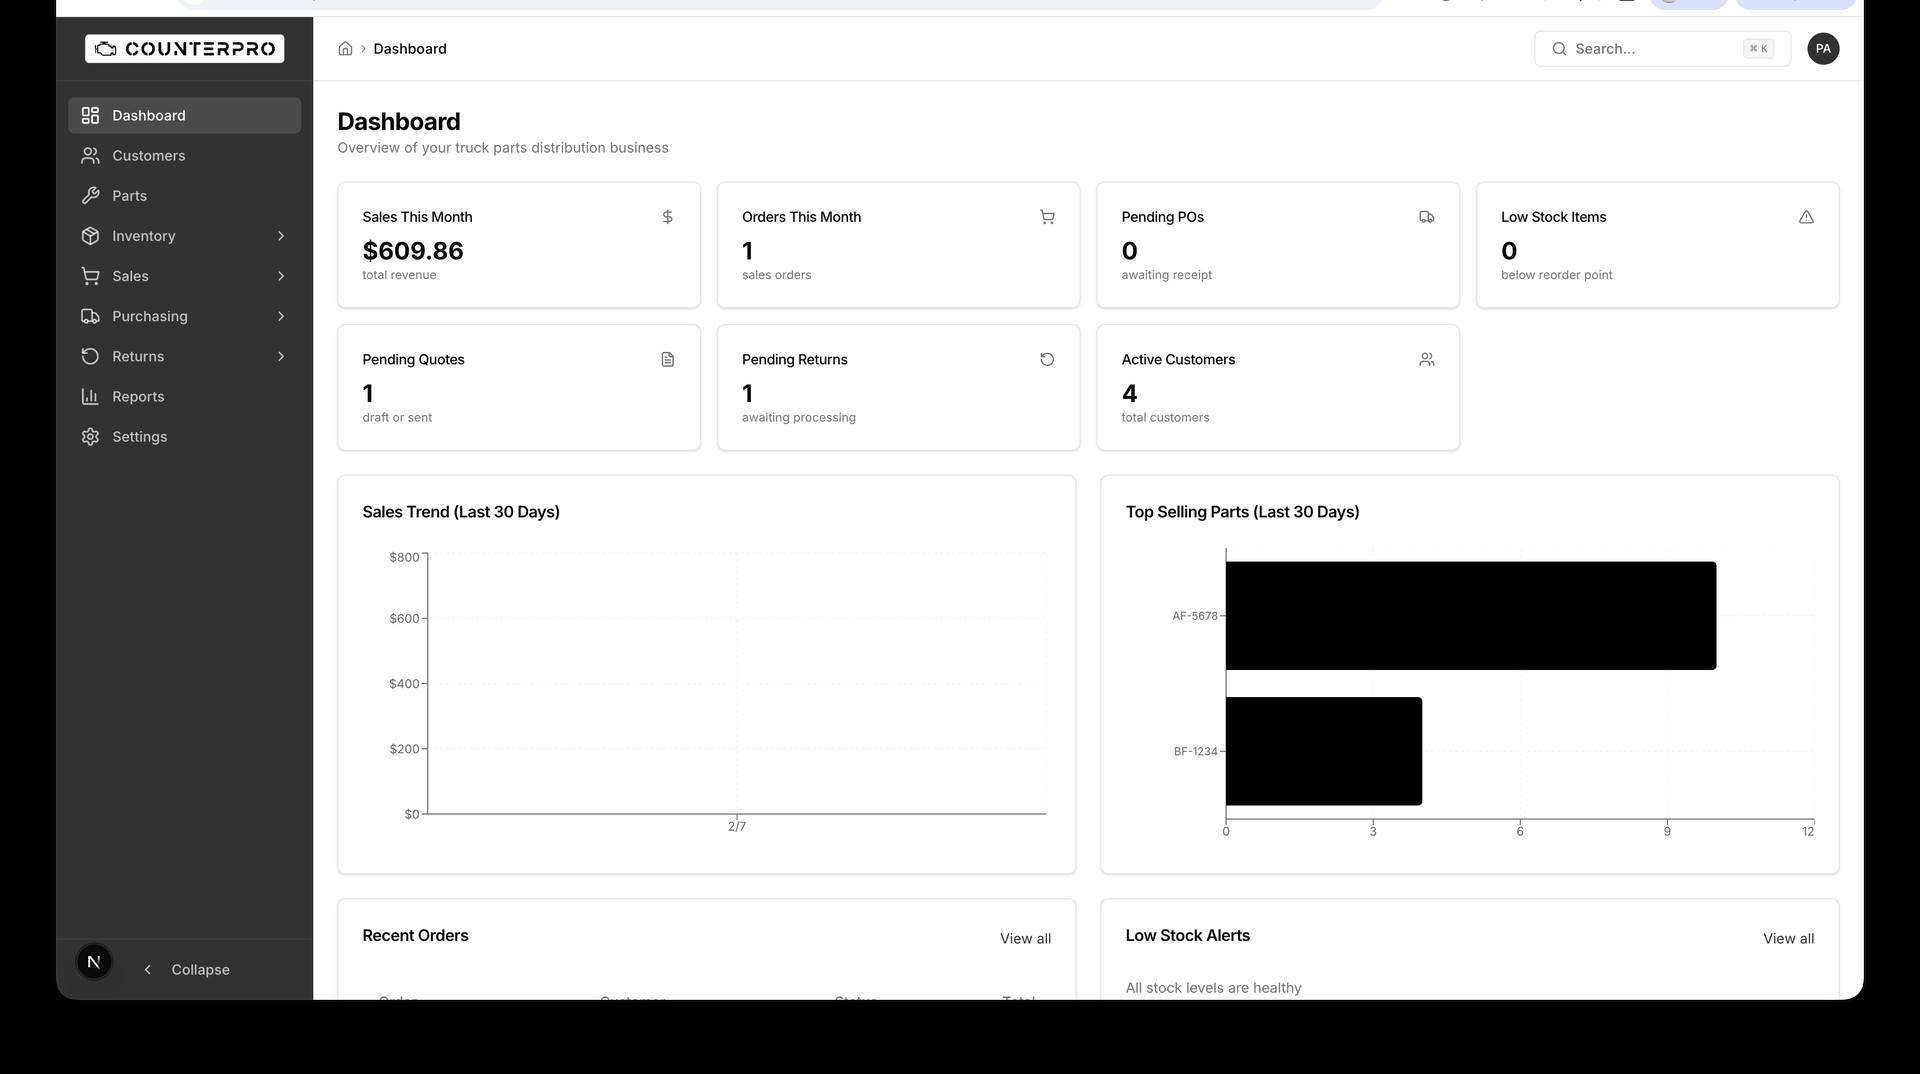View all Low Stock Alerts
1920x1074 pixels.
coord(1789,938)
